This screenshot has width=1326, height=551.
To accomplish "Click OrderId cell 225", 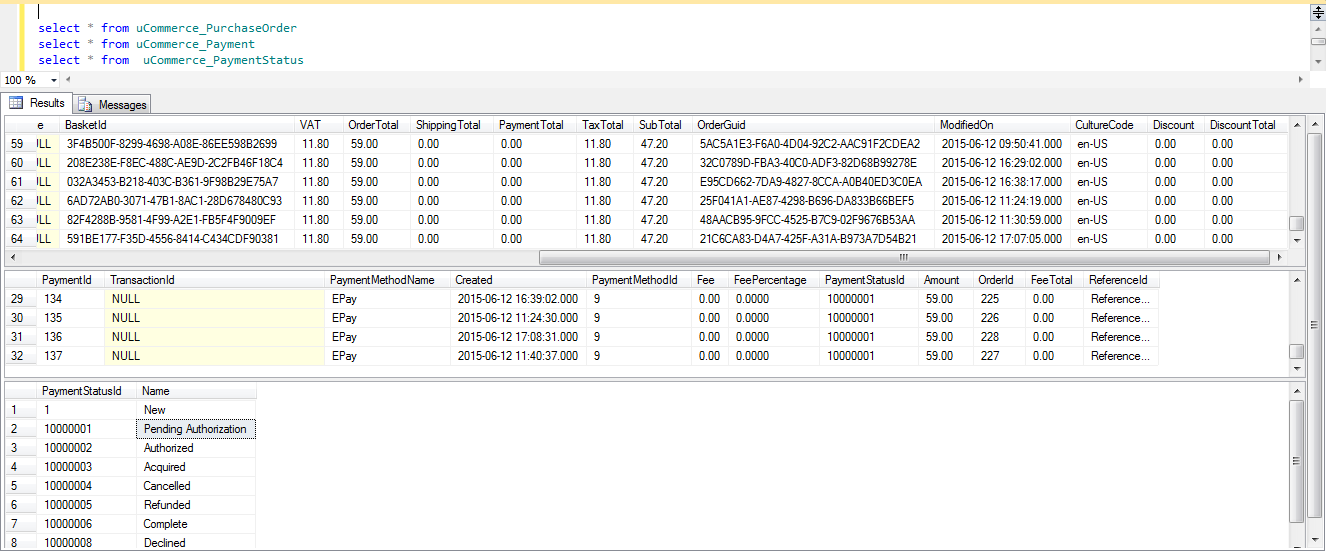I will 1000,299.
